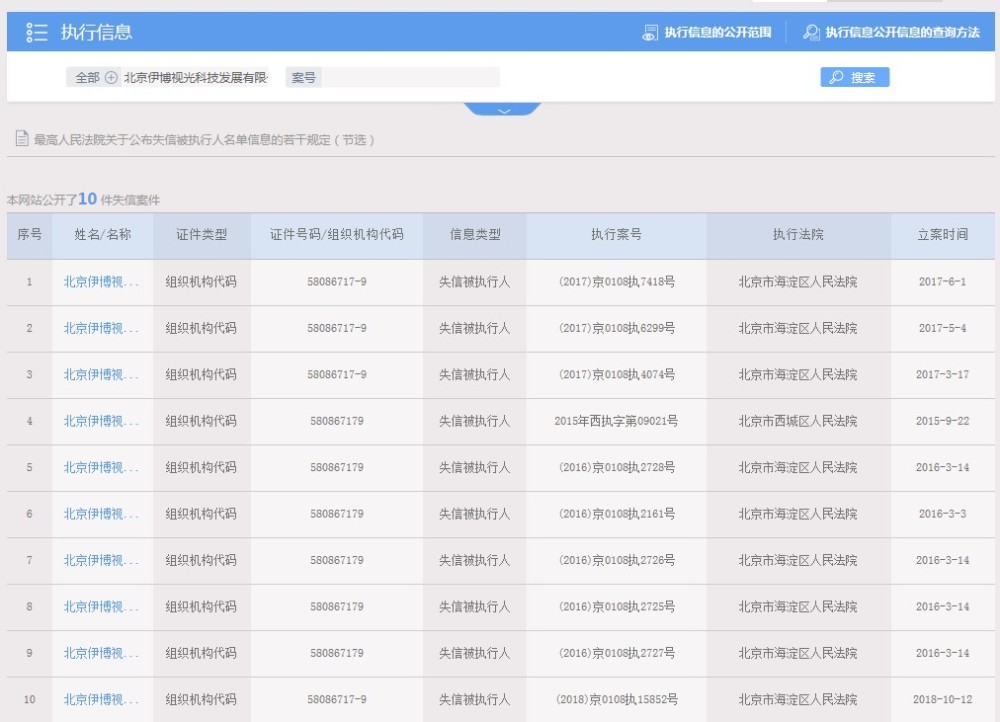Click the company name input field
Image resolution: width=1000 pixels, height=722 pixels.
click(196, 78)
